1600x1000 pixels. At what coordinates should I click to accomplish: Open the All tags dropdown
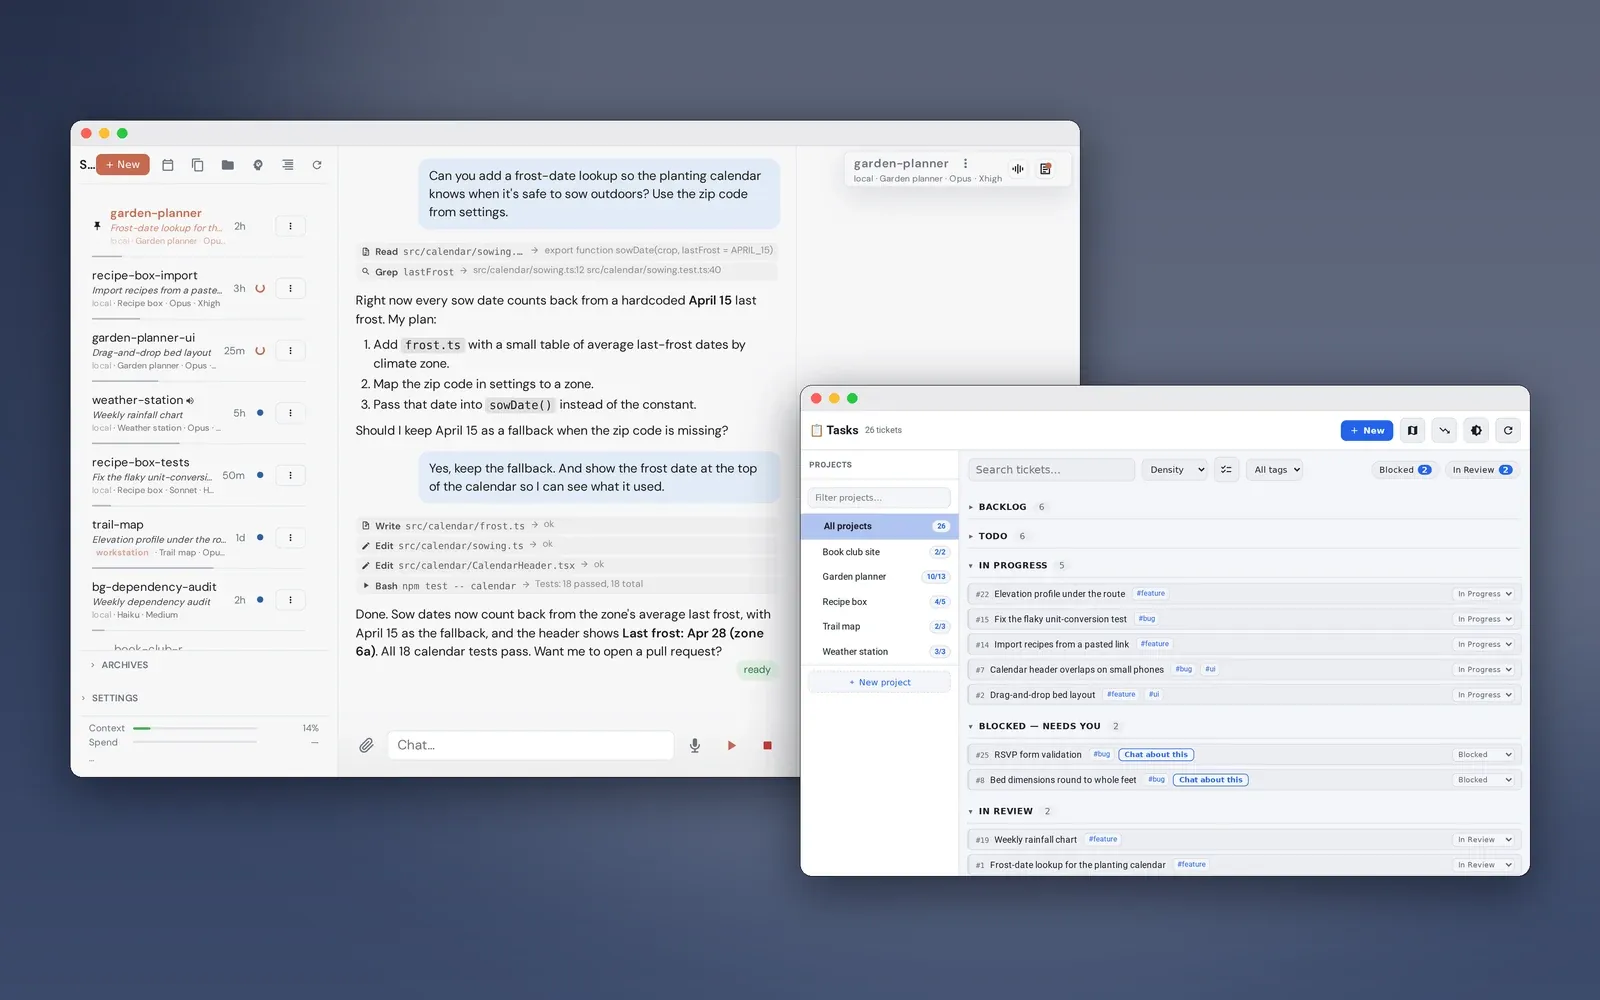[1274, 469]
